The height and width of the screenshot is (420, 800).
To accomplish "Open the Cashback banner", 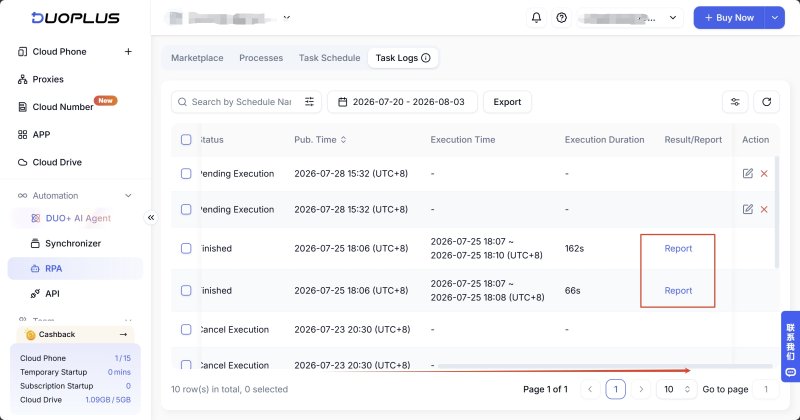I will (76, 334).
